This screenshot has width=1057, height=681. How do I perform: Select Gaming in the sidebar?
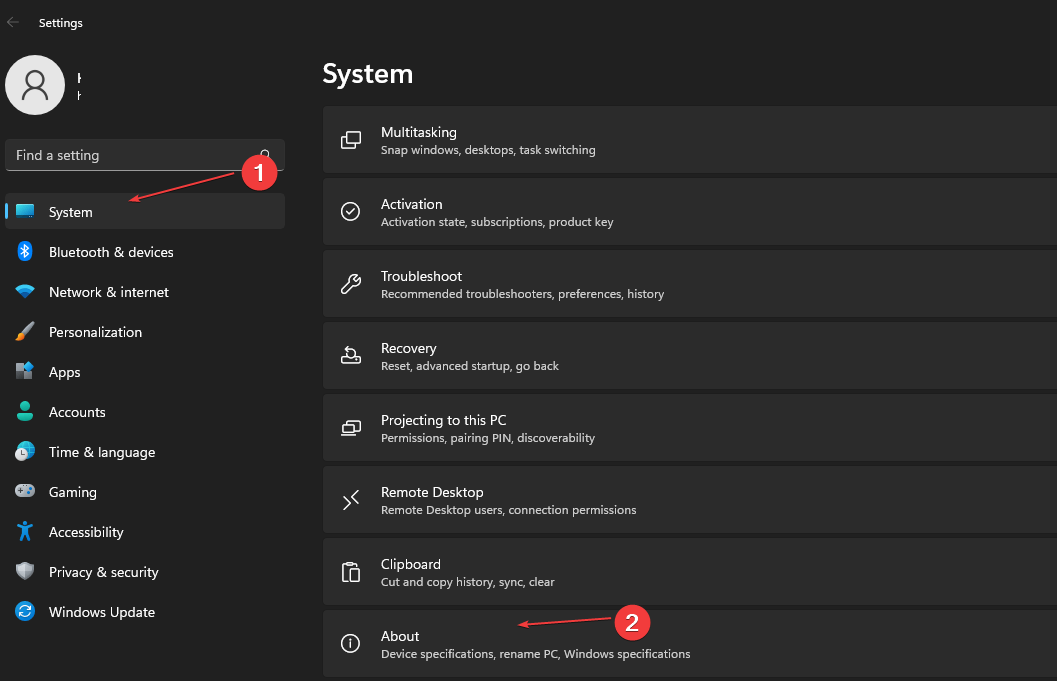click(x=73, y=492)
